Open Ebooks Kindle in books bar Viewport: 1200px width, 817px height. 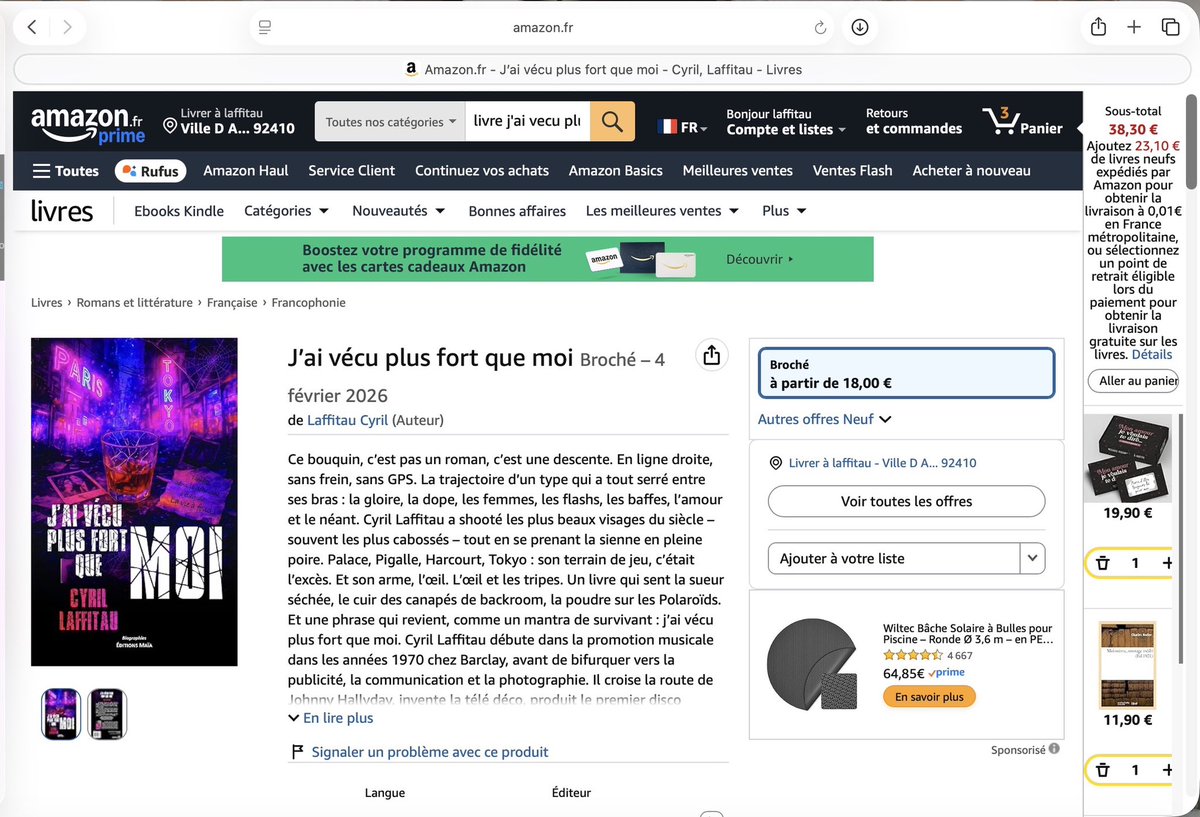coord(179,211)
